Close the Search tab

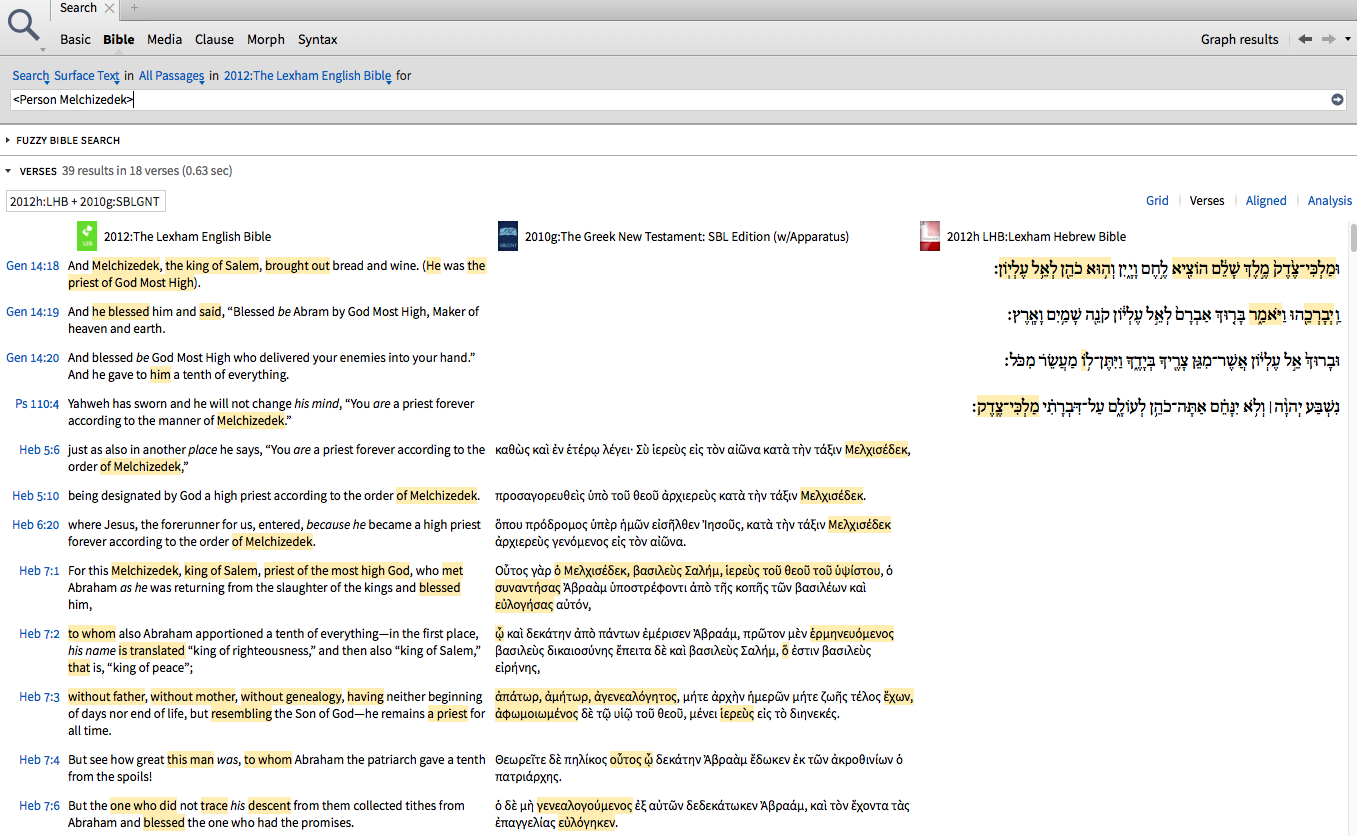tap(110, 8)
